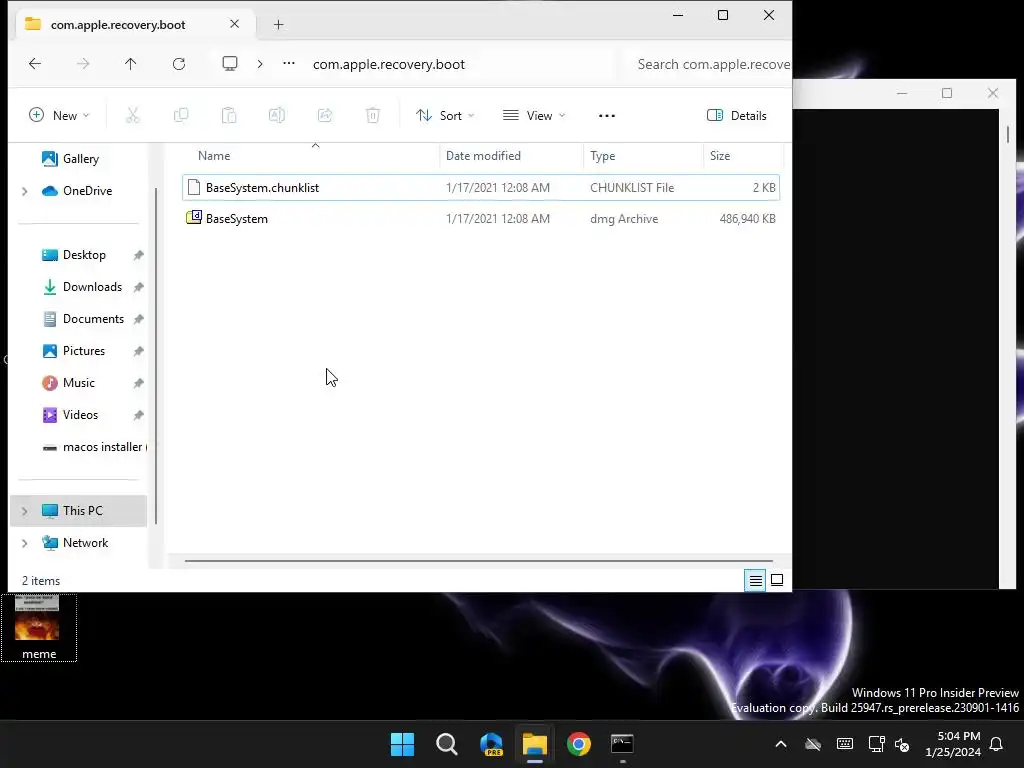Open the macos installer drive
This screenshot has height=768, width=1024.
coord(95,447)
